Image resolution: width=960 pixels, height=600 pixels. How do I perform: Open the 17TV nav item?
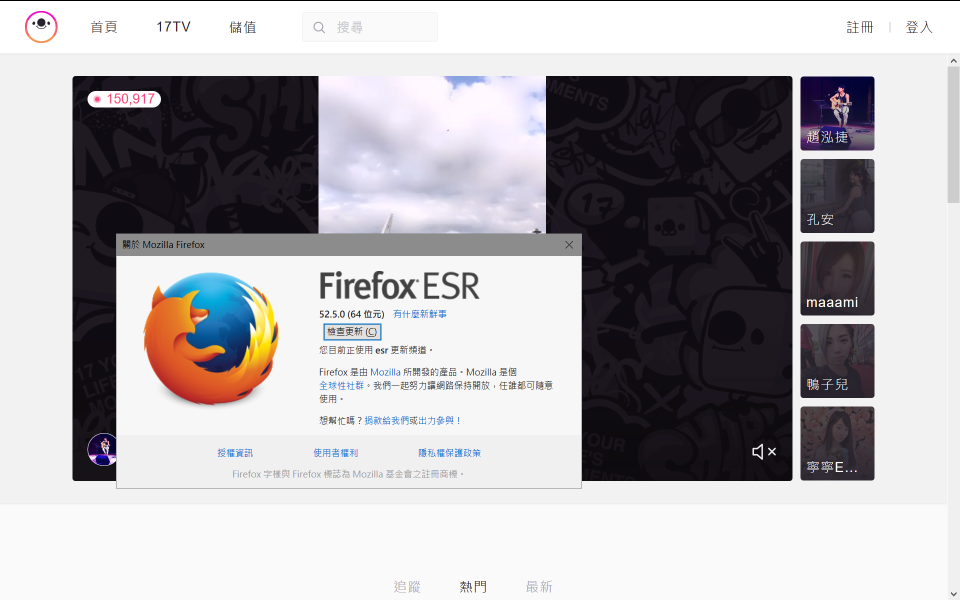coord(173,27)
